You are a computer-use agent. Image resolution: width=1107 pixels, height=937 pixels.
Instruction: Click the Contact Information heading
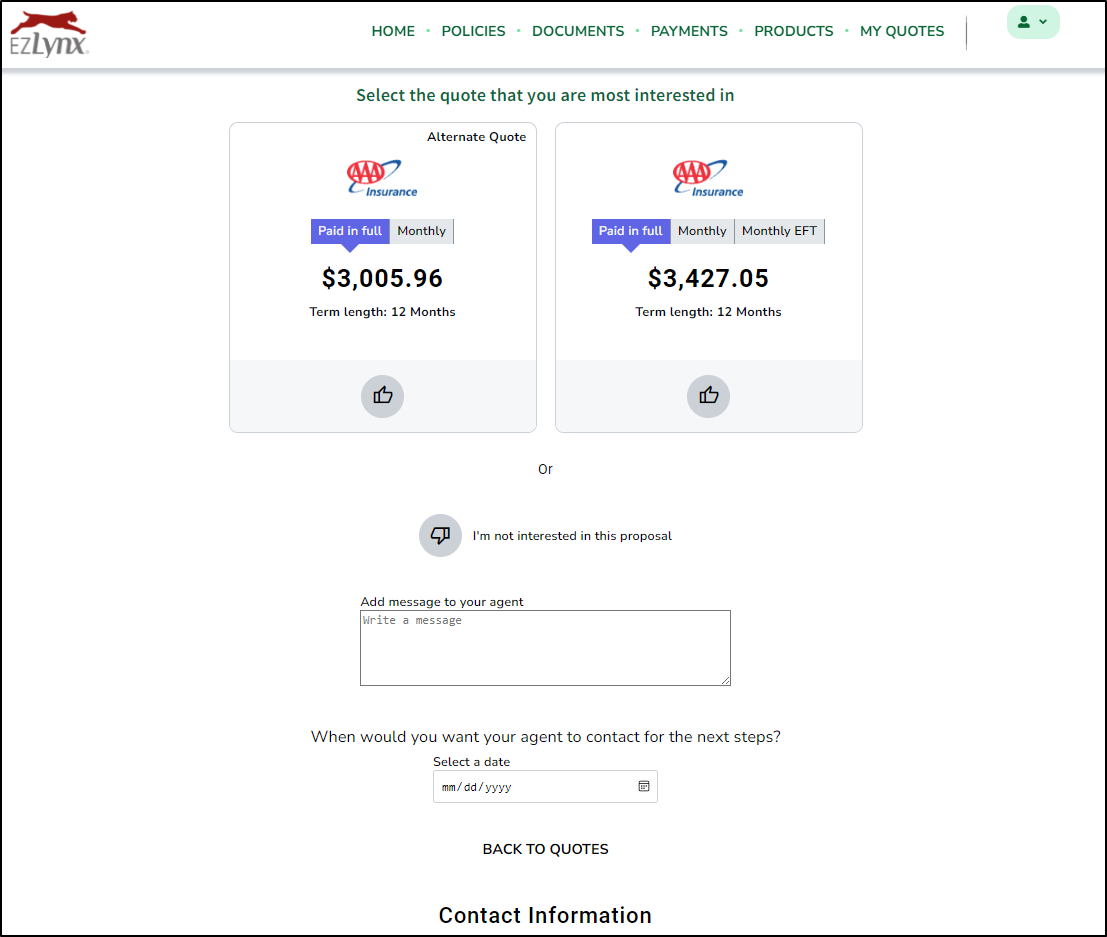click(x=545, y=915)
